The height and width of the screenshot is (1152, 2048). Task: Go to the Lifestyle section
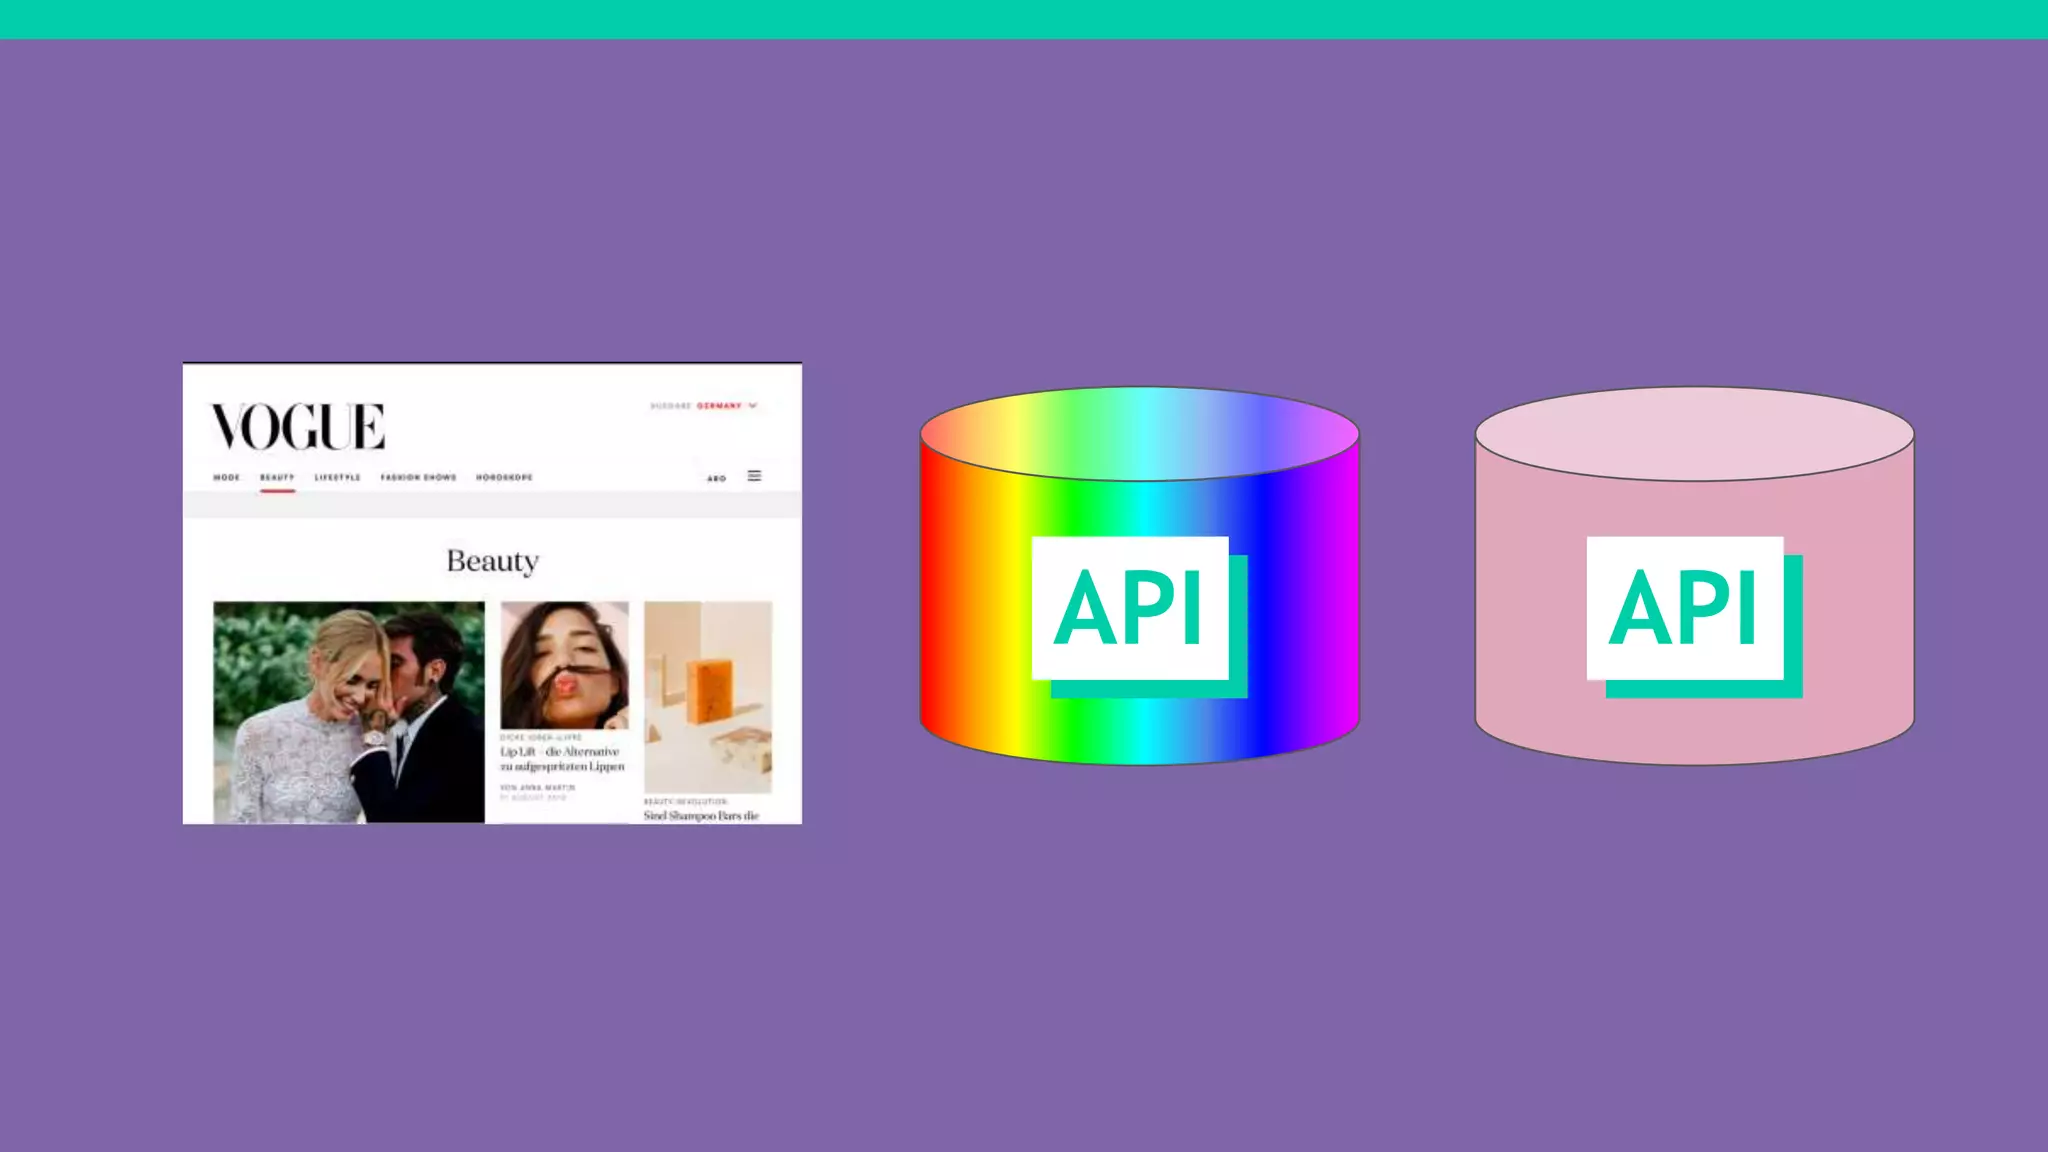click(x=337, y=478)
